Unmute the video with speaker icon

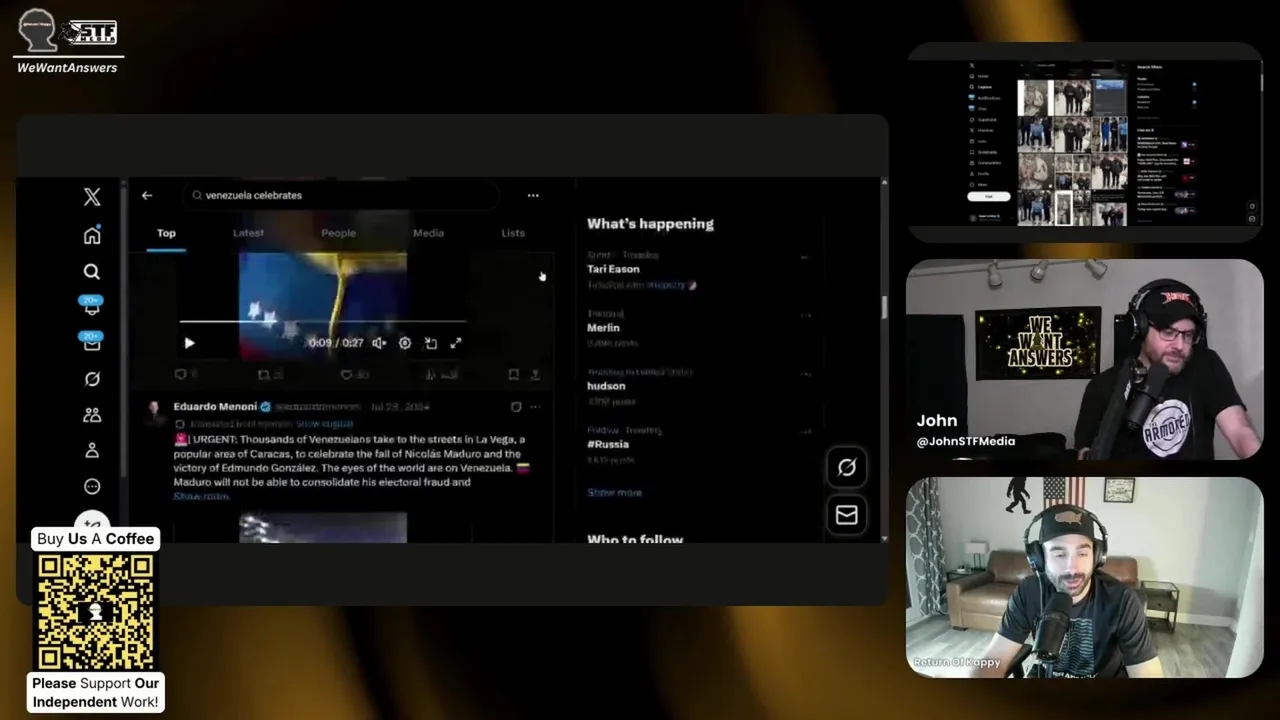pos(379,343)
